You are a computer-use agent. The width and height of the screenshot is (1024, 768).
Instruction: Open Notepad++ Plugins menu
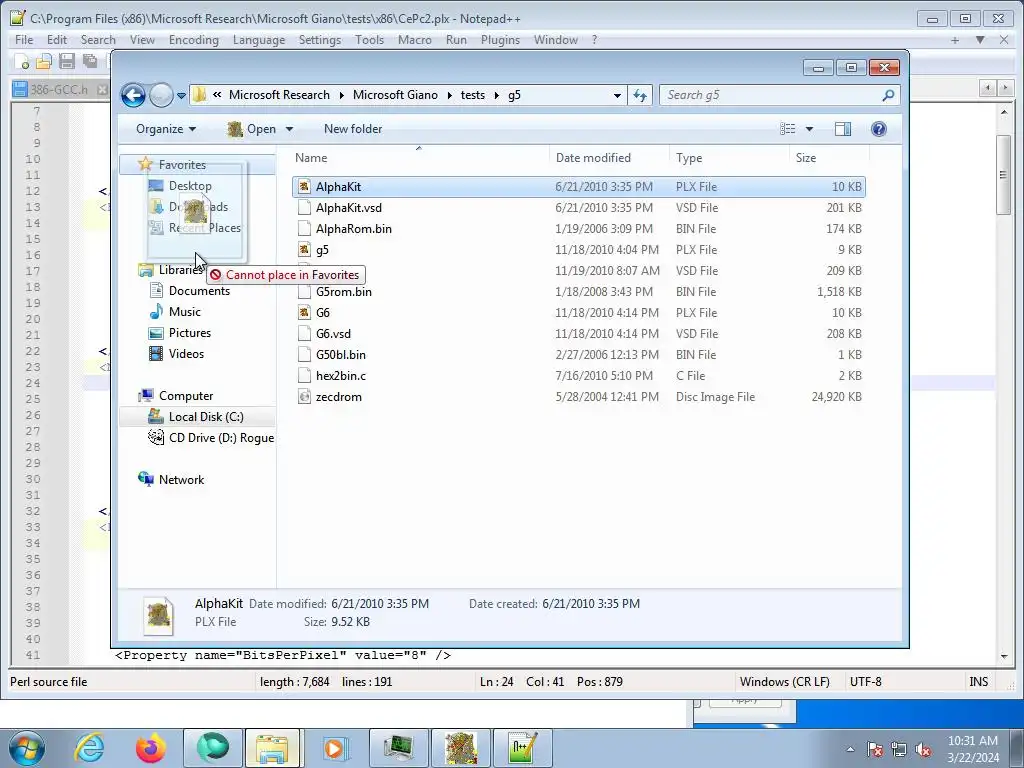pyautogui.click(x=500, y=40)
